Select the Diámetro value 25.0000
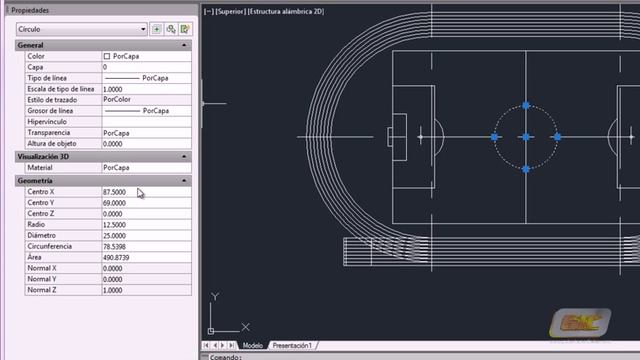The width and height of the screenshot is (640, 360). (146, 236)
